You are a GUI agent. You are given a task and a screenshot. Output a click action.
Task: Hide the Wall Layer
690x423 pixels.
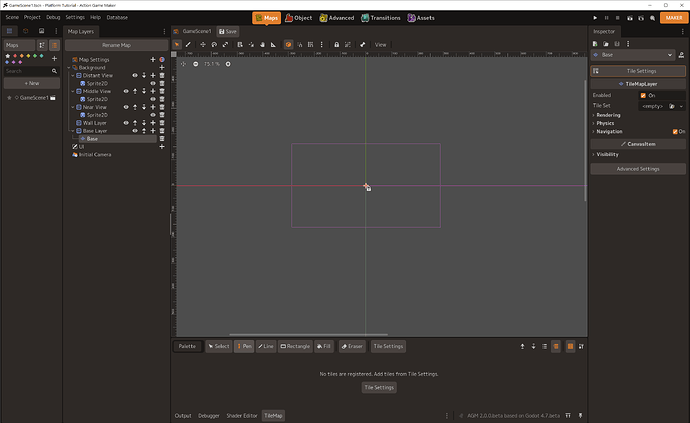click(x=126, y=123)
